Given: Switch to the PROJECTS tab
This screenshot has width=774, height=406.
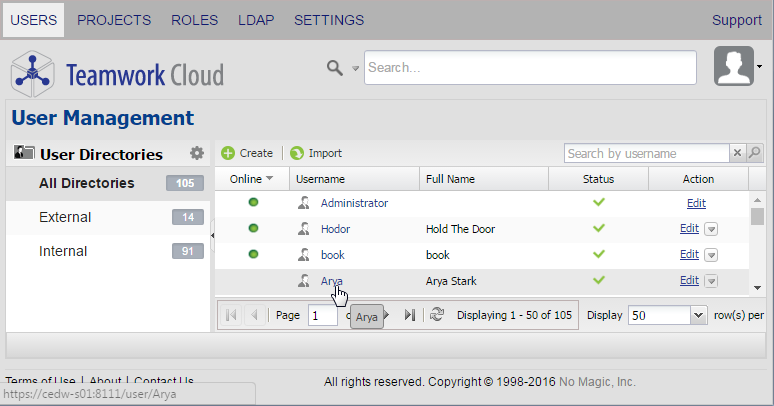Looking at the screenshot, I should [x=114, y=20].
